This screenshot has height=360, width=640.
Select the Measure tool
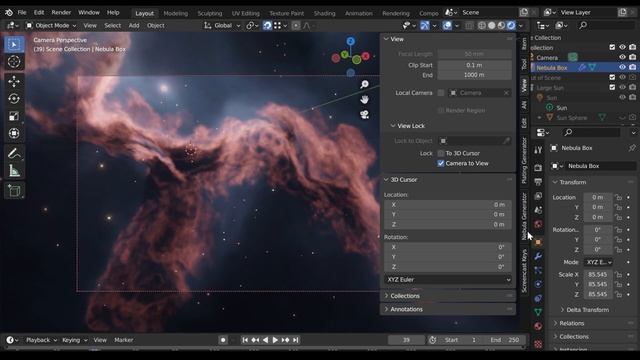[x=14, y=171]
